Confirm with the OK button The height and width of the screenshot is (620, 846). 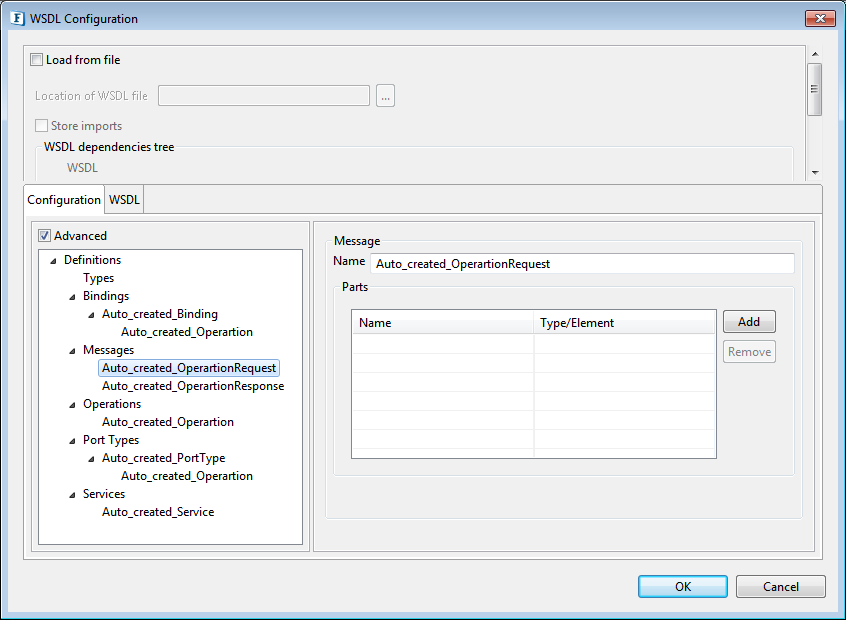tap(683, 587)
